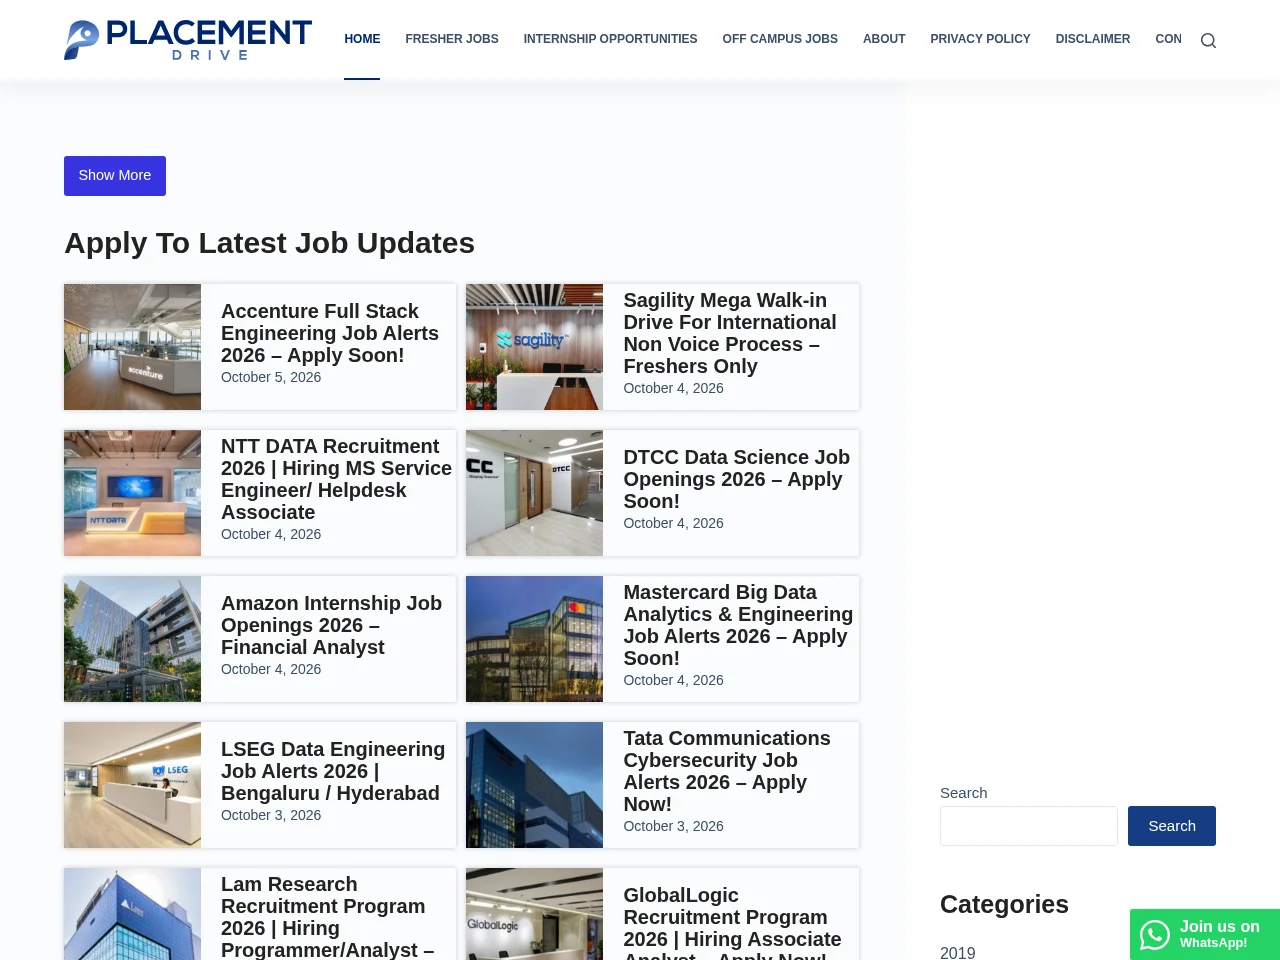Click October 3, 2026 date under LSEG
Screen dimensions: 1280x960
271,815
